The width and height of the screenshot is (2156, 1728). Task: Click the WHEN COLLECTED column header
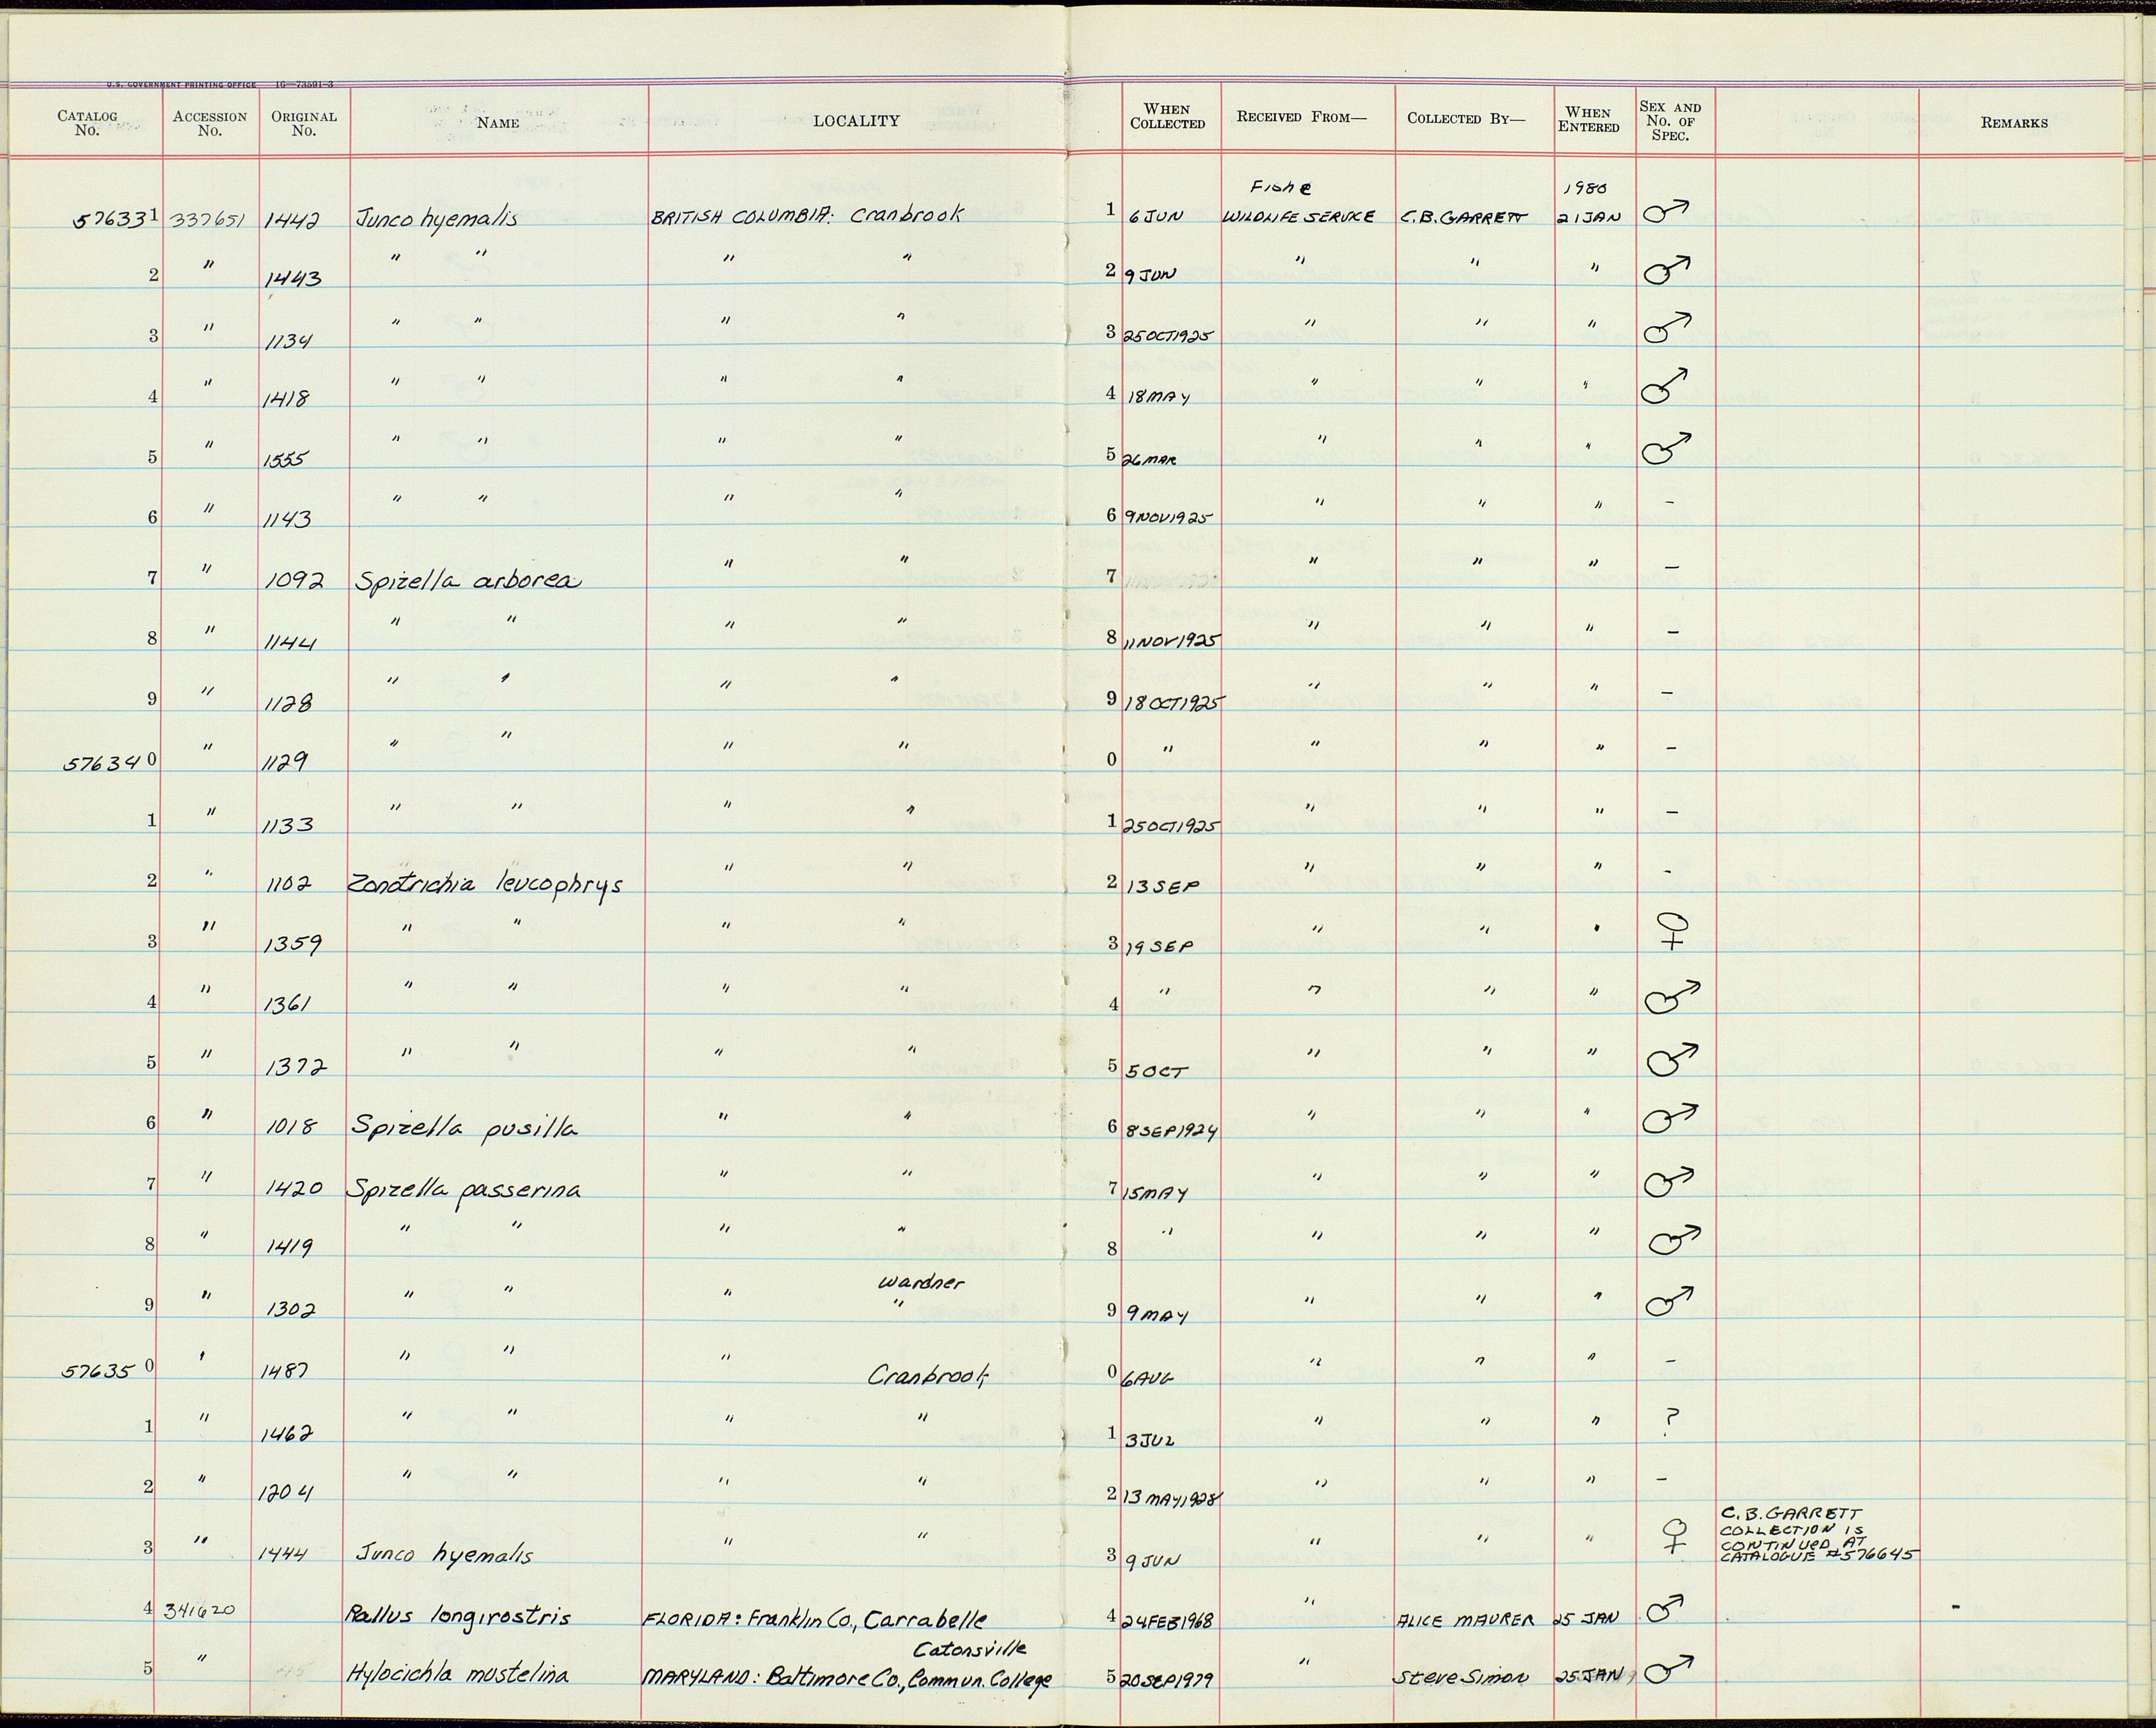[x=1167, y=116]
